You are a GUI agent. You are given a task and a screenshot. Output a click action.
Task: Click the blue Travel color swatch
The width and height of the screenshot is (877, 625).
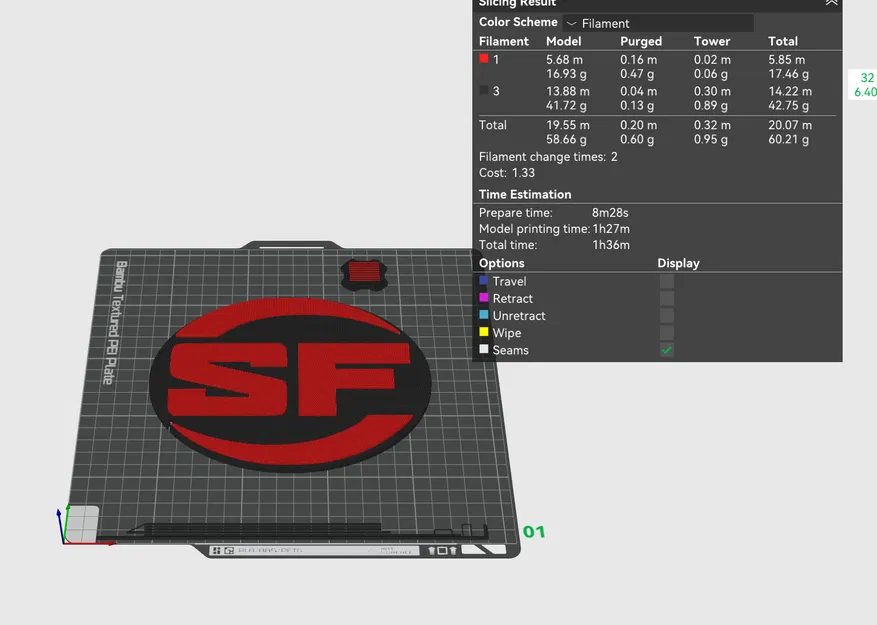(484, 280)
